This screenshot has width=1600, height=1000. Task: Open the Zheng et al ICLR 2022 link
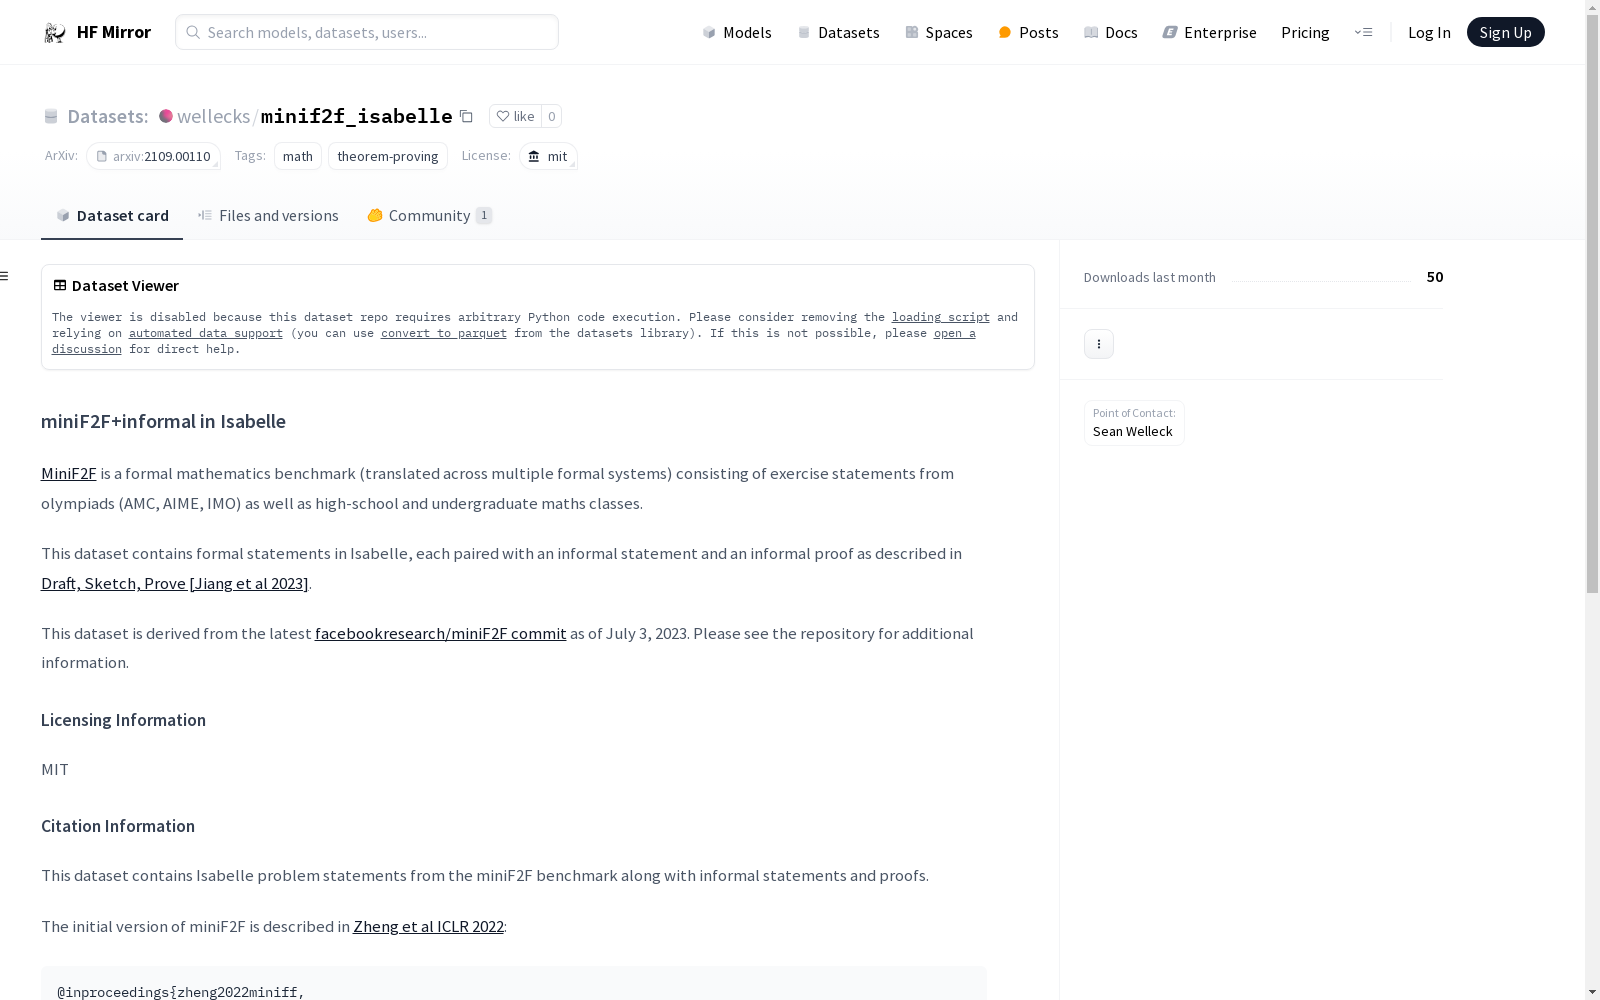click(x=428, y=926)
